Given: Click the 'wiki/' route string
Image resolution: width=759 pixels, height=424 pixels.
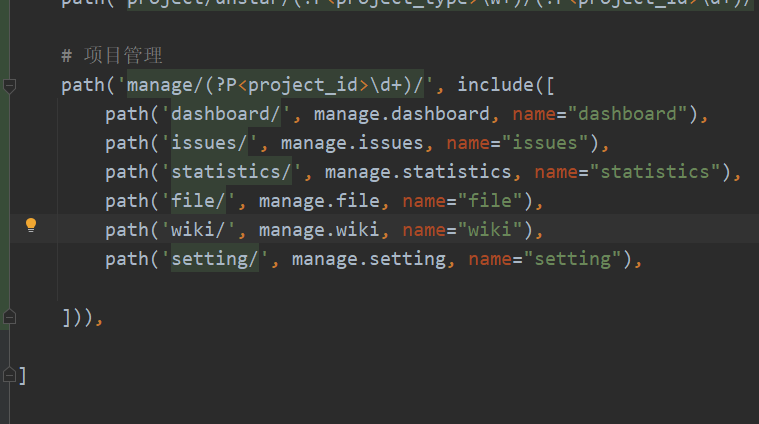Looking at the screenshot, I should point(198,230).
